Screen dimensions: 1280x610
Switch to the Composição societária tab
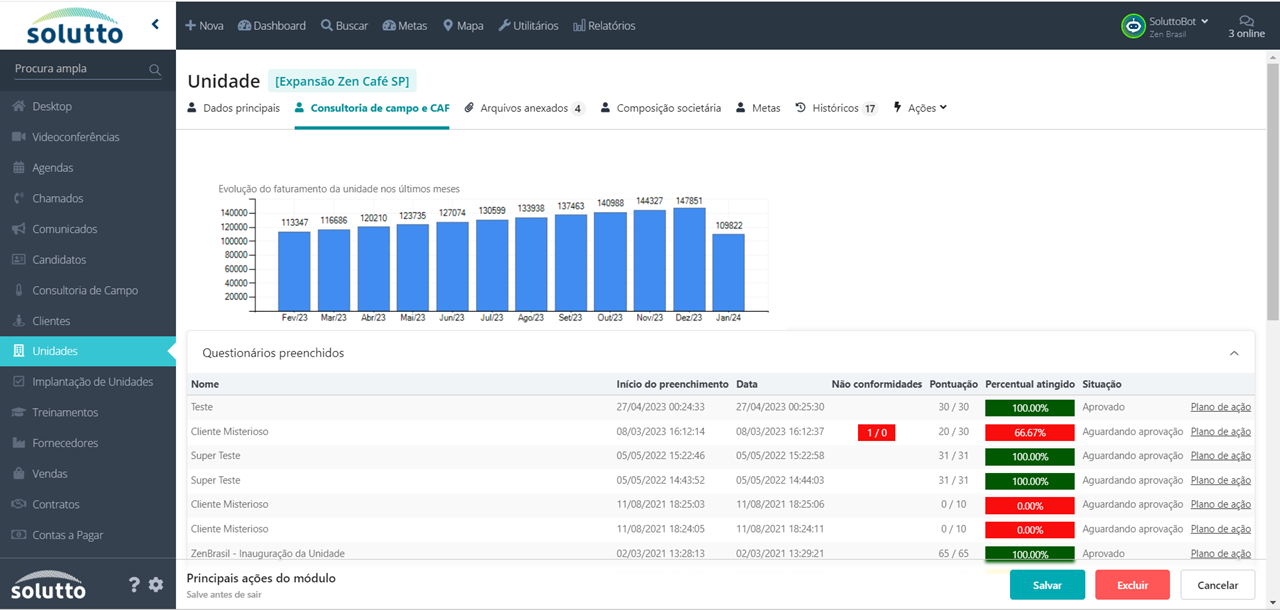pos(661,108)
